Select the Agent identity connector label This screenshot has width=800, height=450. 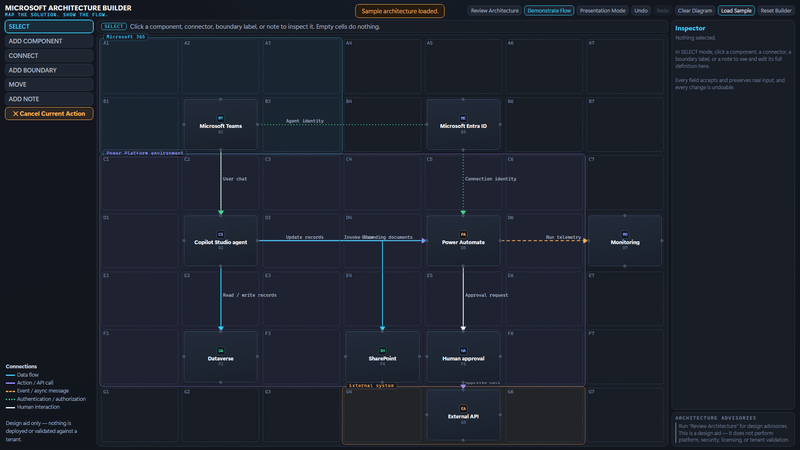305,121
